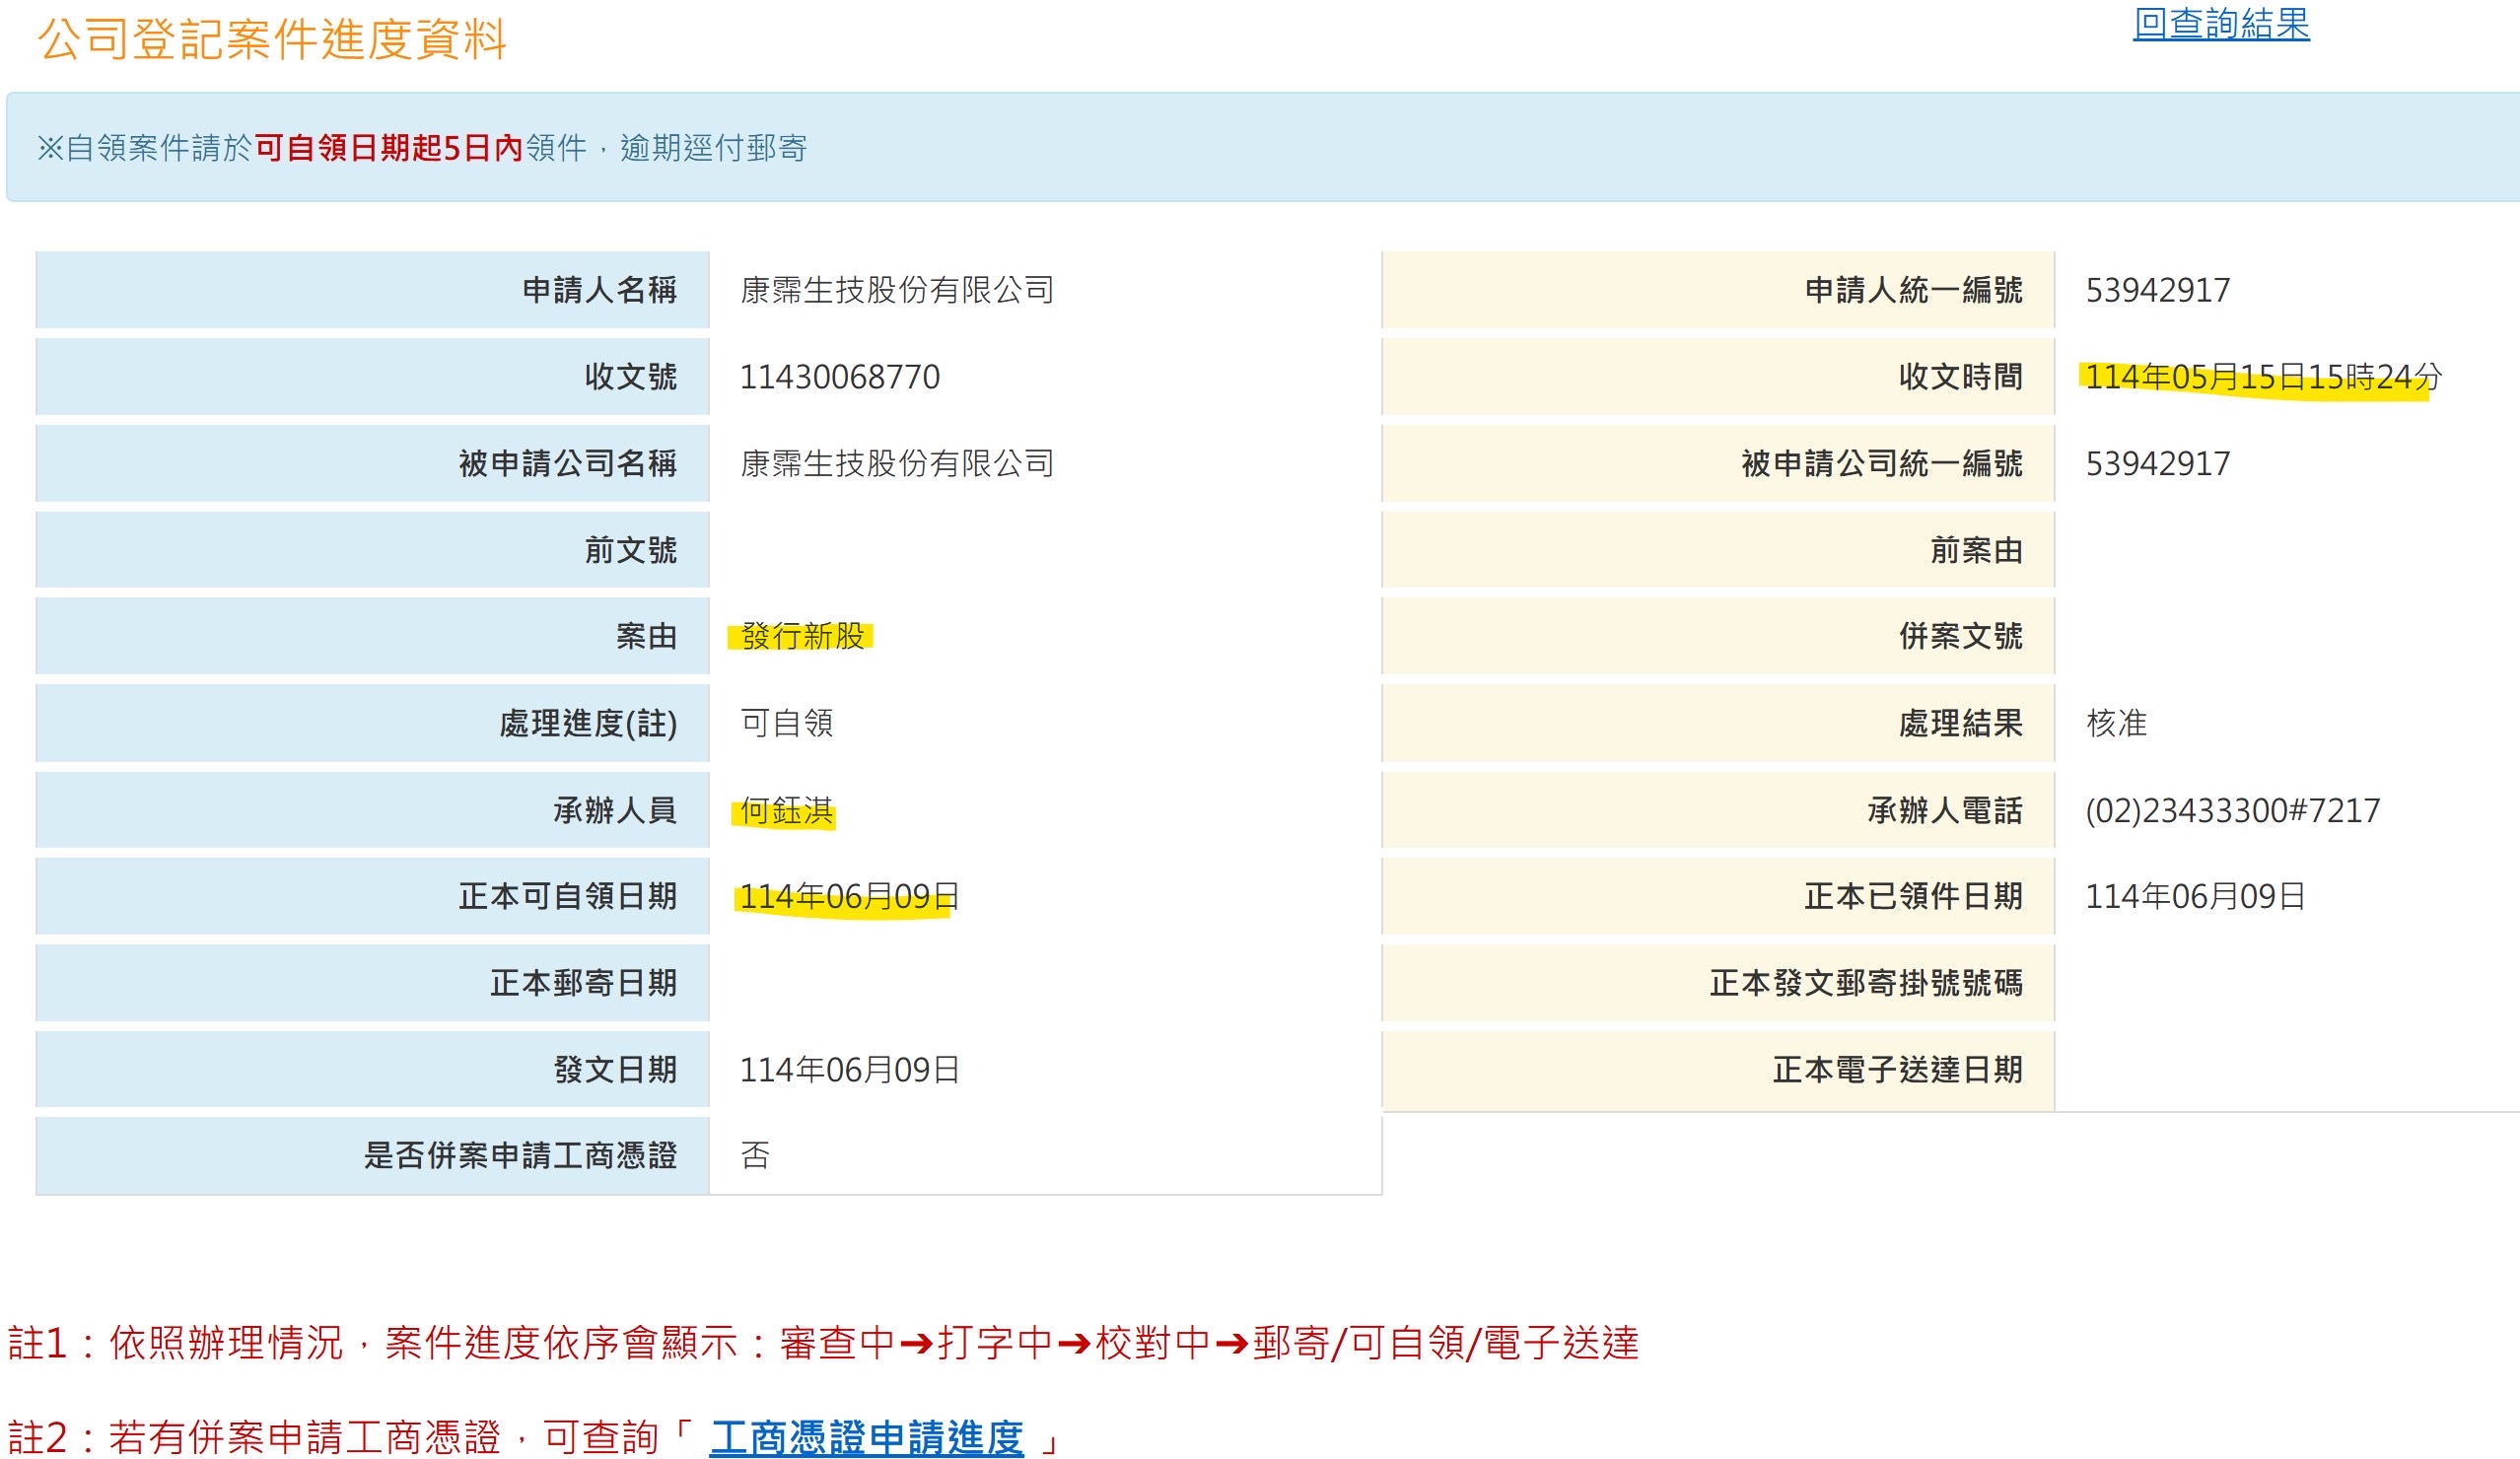Screen dimensions: 2520x1459
Task: Click the processing result value 核准
Action: click(x=2116, y=723)
